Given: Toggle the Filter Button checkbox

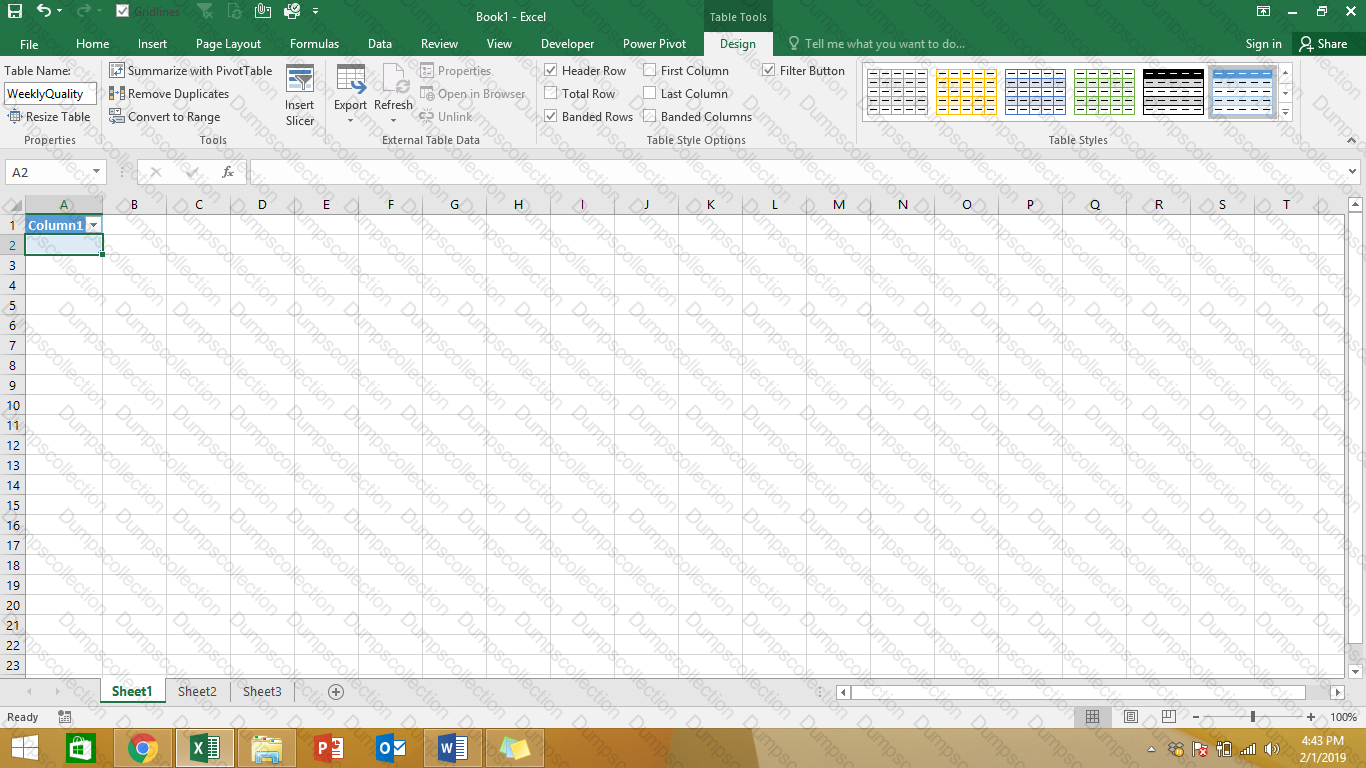Looking at the screenshot, I should (769, 71).
